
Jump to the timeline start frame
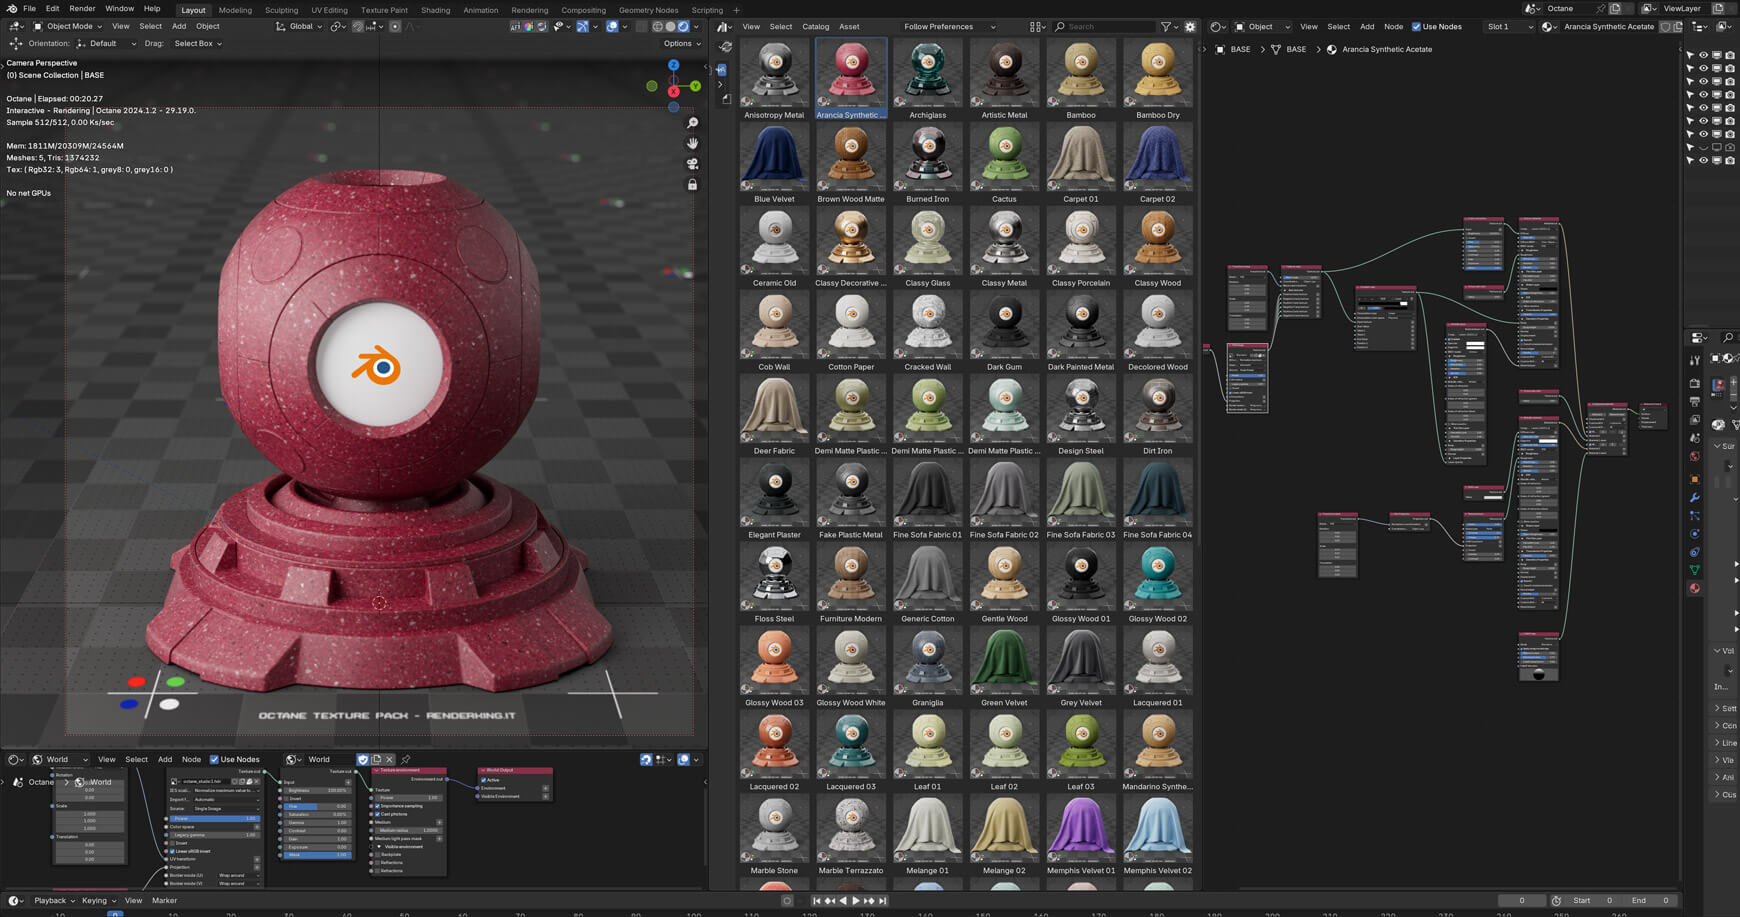coord(817,901)
